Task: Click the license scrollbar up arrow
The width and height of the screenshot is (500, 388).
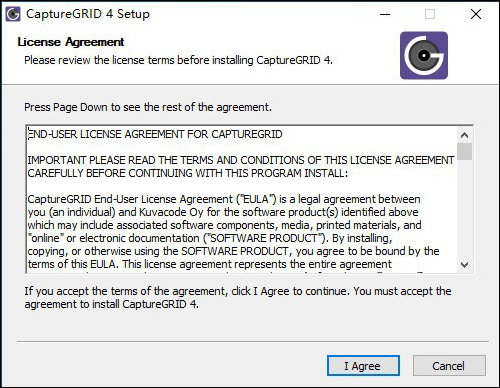Action: [x=464, y=135]
